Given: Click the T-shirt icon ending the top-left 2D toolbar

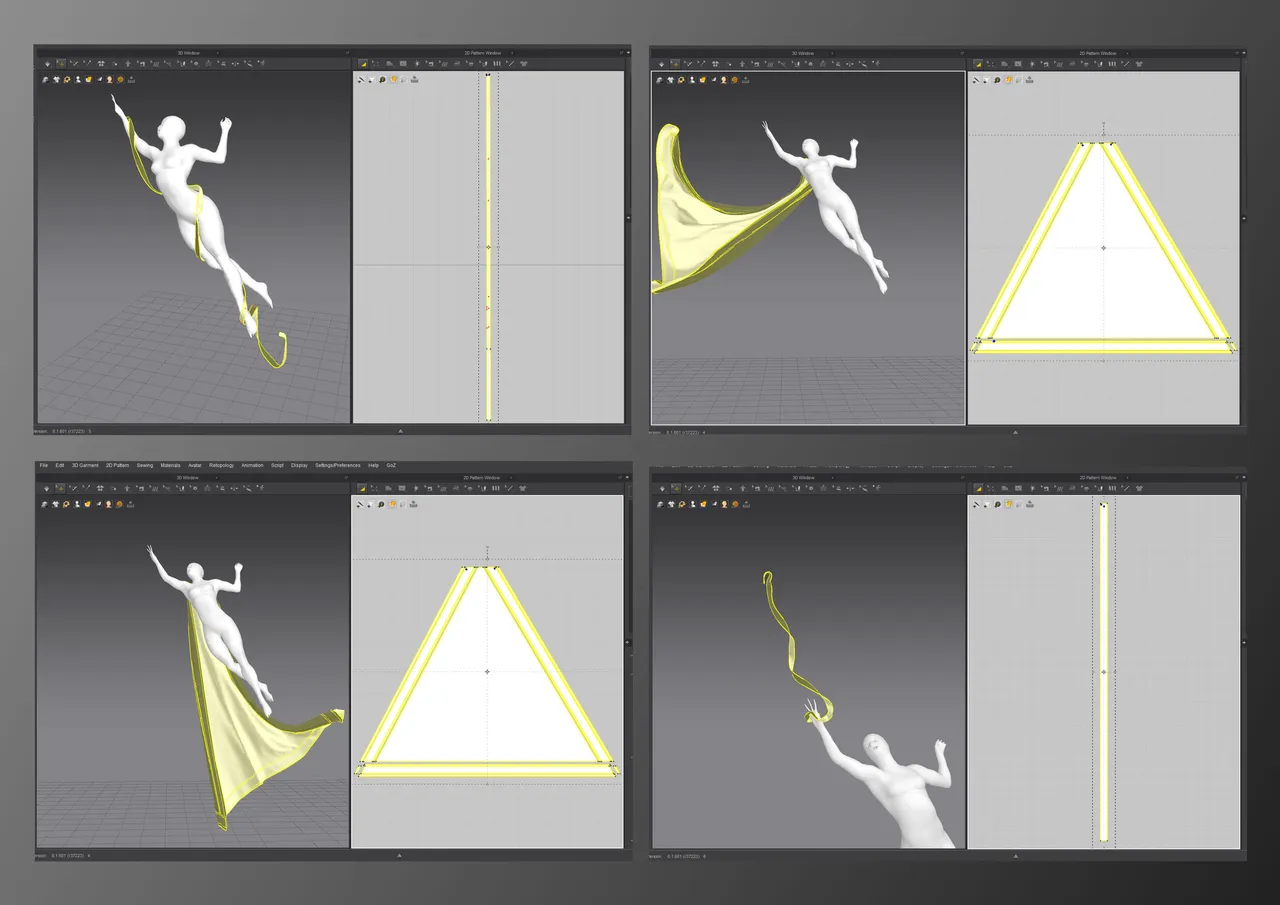Looking at the screenshot, I should point(524,63).
